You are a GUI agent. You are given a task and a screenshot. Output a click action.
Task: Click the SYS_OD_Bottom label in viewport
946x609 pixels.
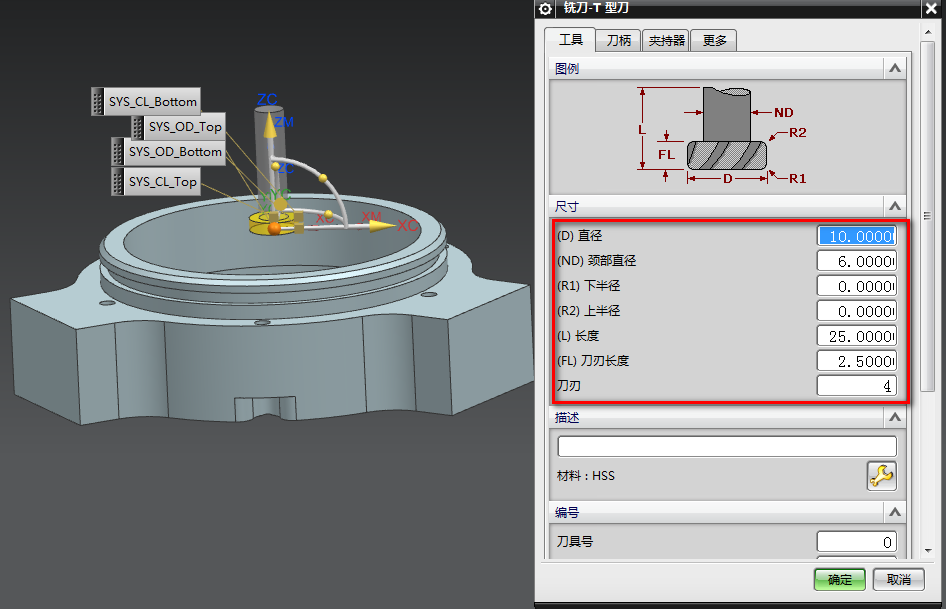(x=175, y=152)
